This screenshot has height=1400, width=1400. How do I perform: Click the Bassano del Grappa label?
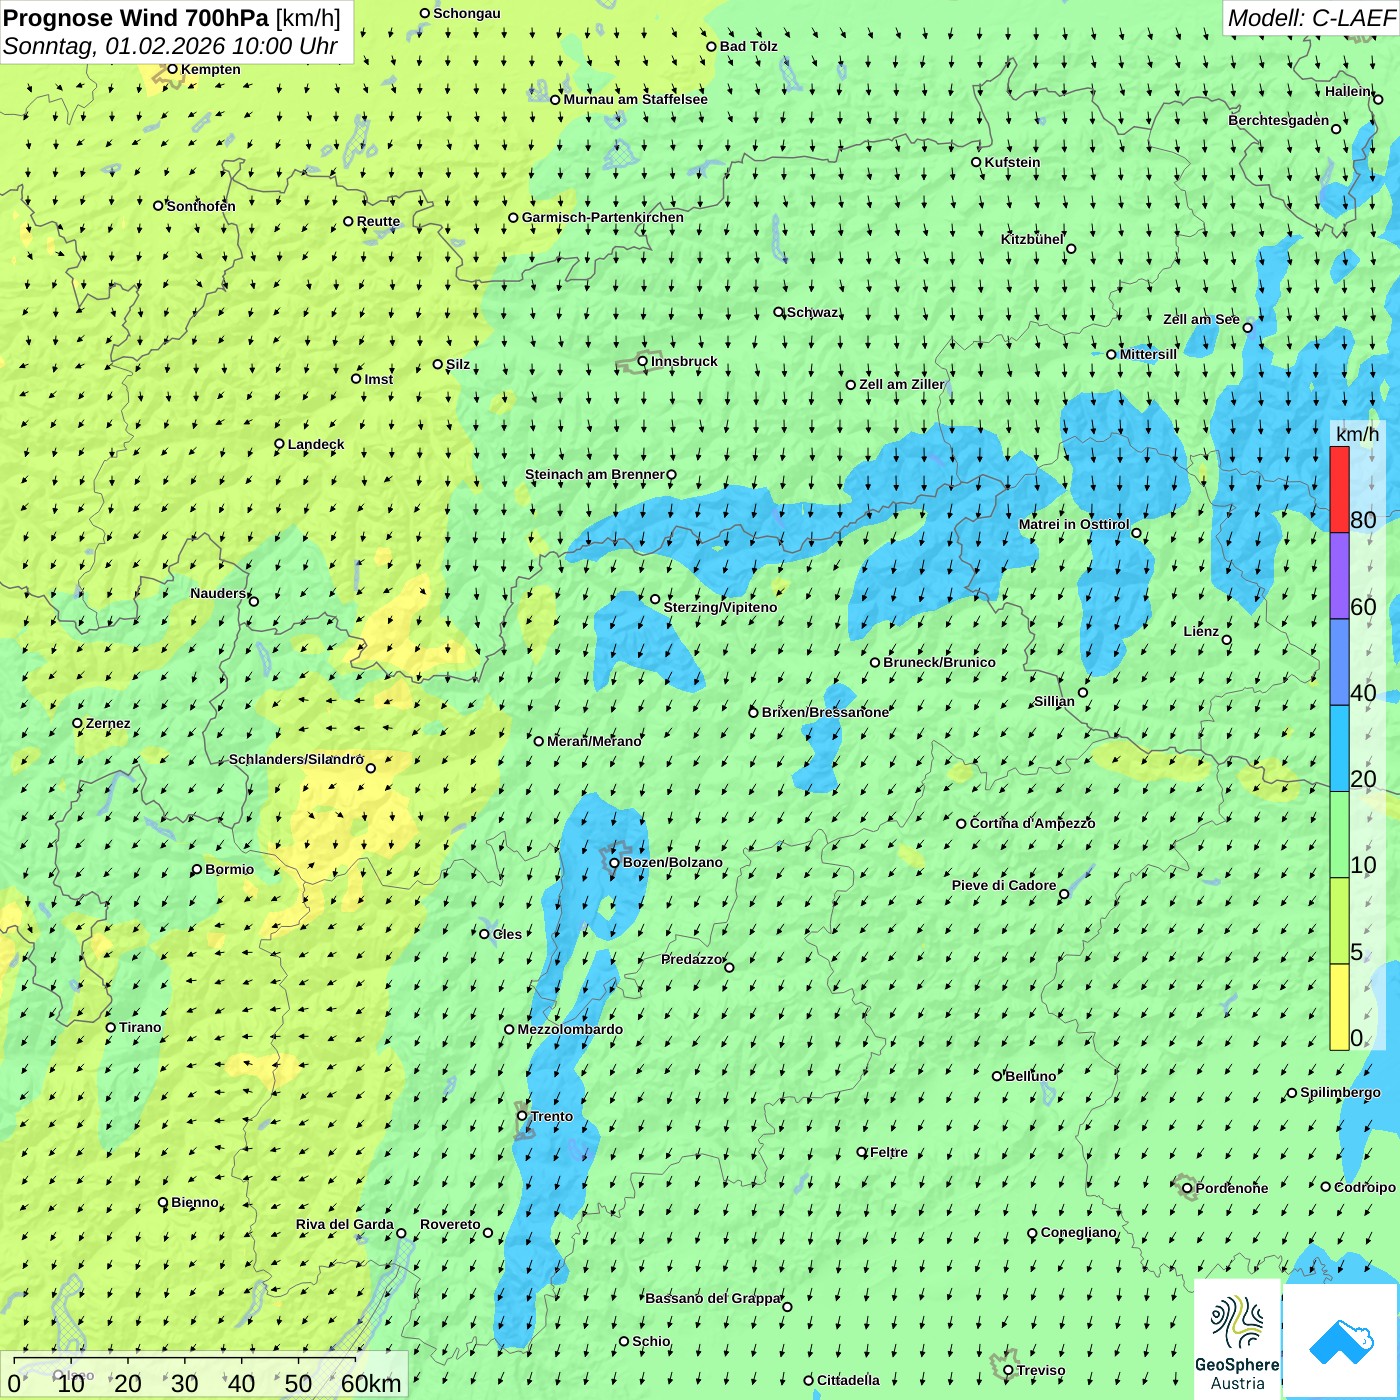point(713,1298)
